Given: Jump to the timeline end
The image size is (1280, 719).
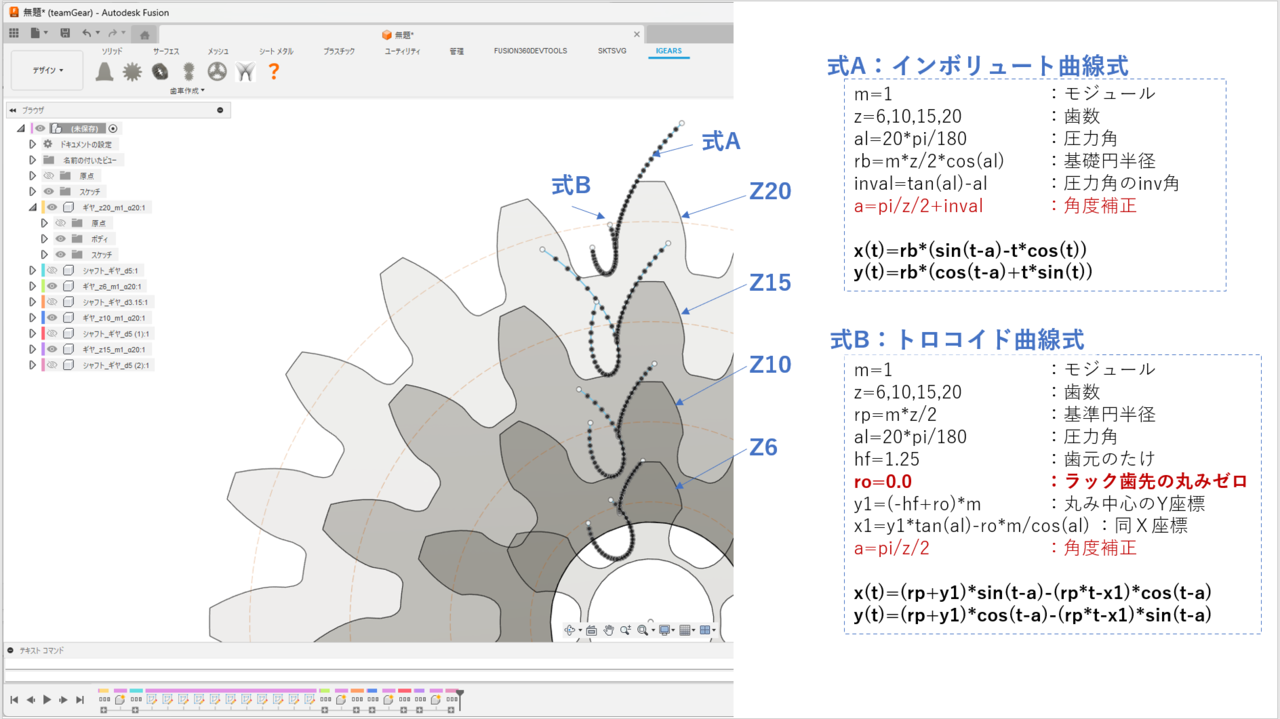Looking at the screenshot, I should [80, 700].
